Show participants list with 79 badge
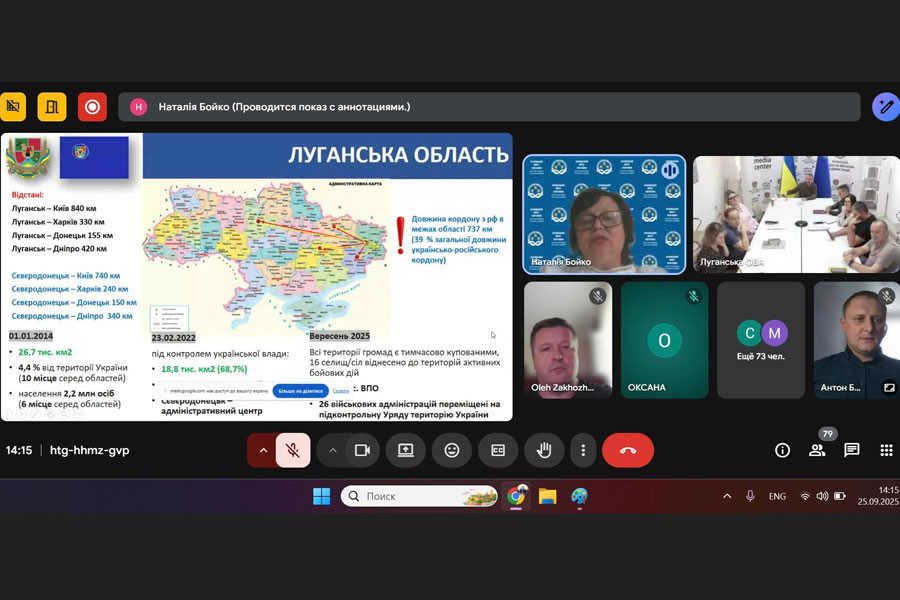 (817, 450)
